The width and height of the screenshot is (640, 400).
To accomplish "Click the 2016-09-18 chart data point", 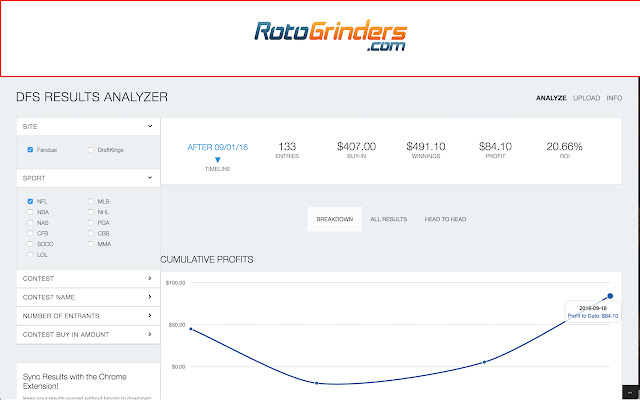I will (610, 296).
